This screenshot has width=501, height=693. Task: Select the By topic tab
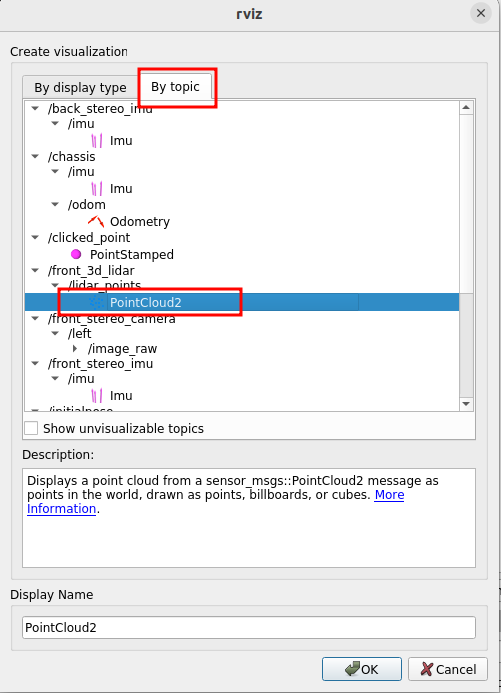[x=175, y=86]
